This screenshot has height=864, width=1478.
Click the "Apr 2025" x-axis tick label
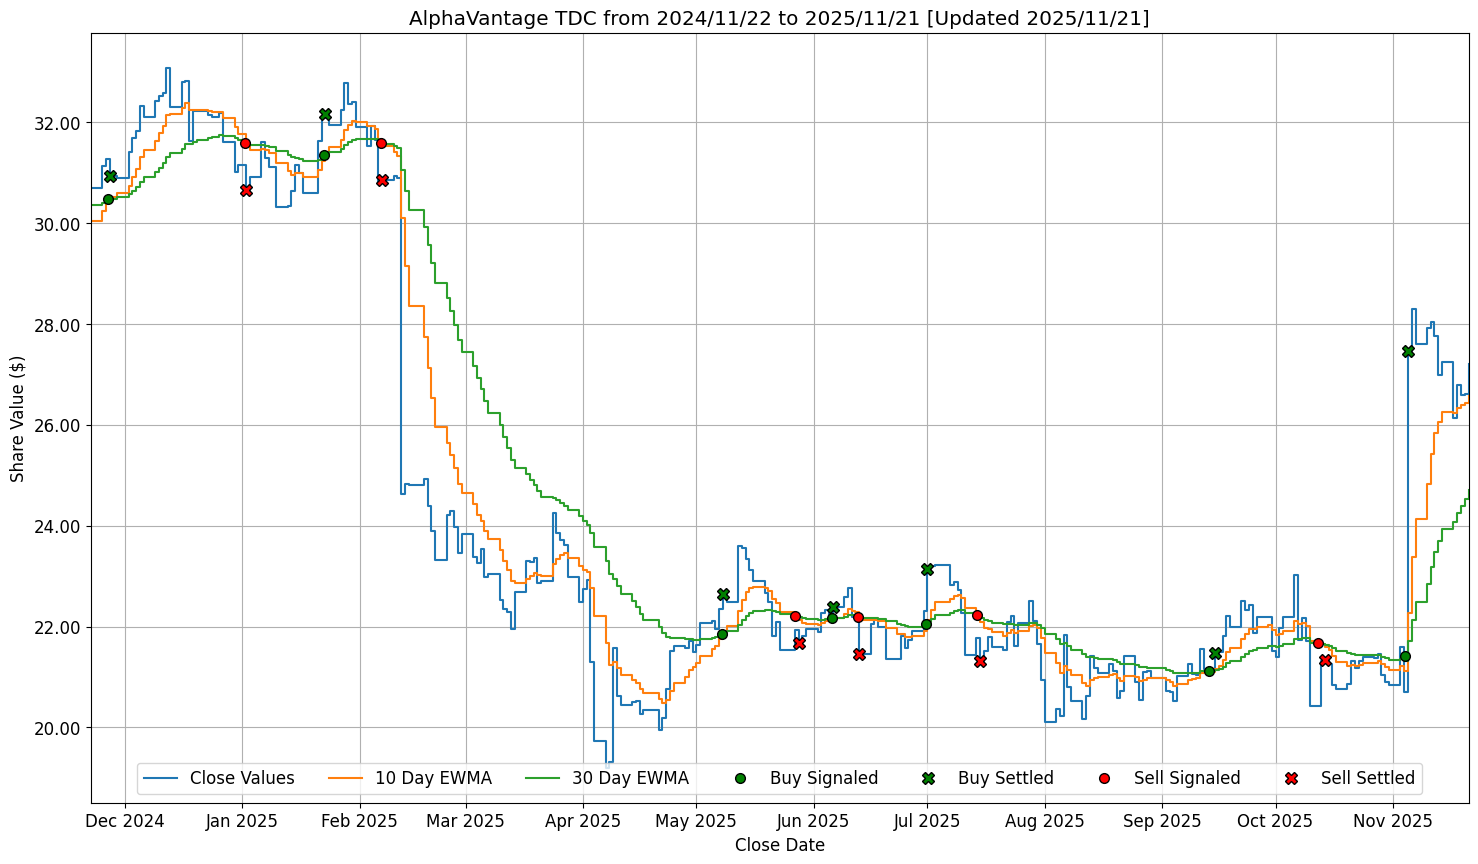584,822
